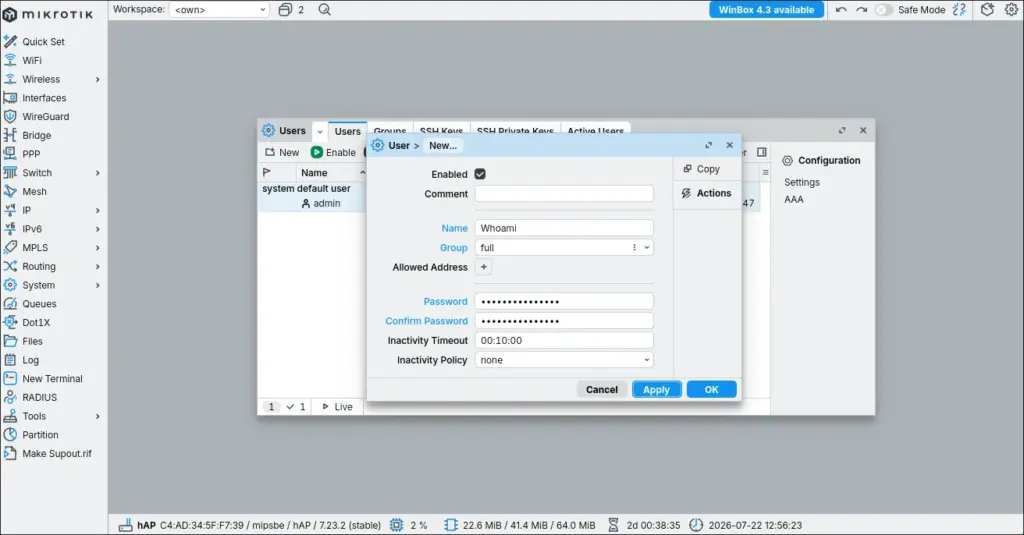Toggle Live updates in Users list

point(337,407)
